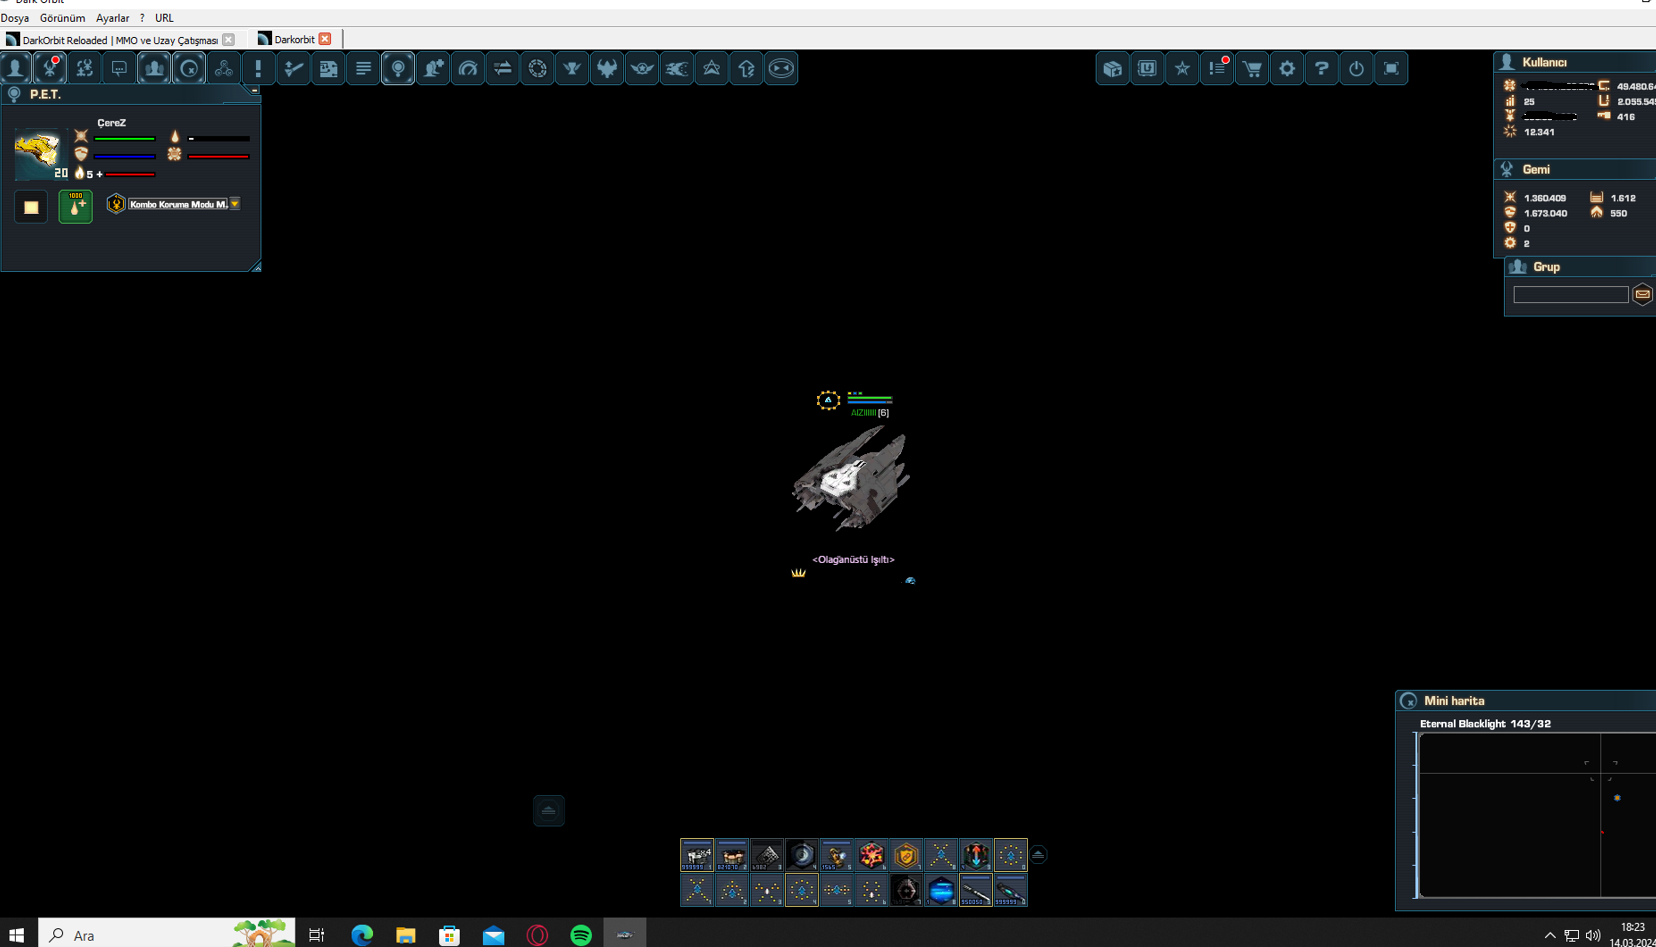Click the Ara search box on taskbar
Screen dimensions: 1656x947
pyautogui.click(x=166, y=934)
